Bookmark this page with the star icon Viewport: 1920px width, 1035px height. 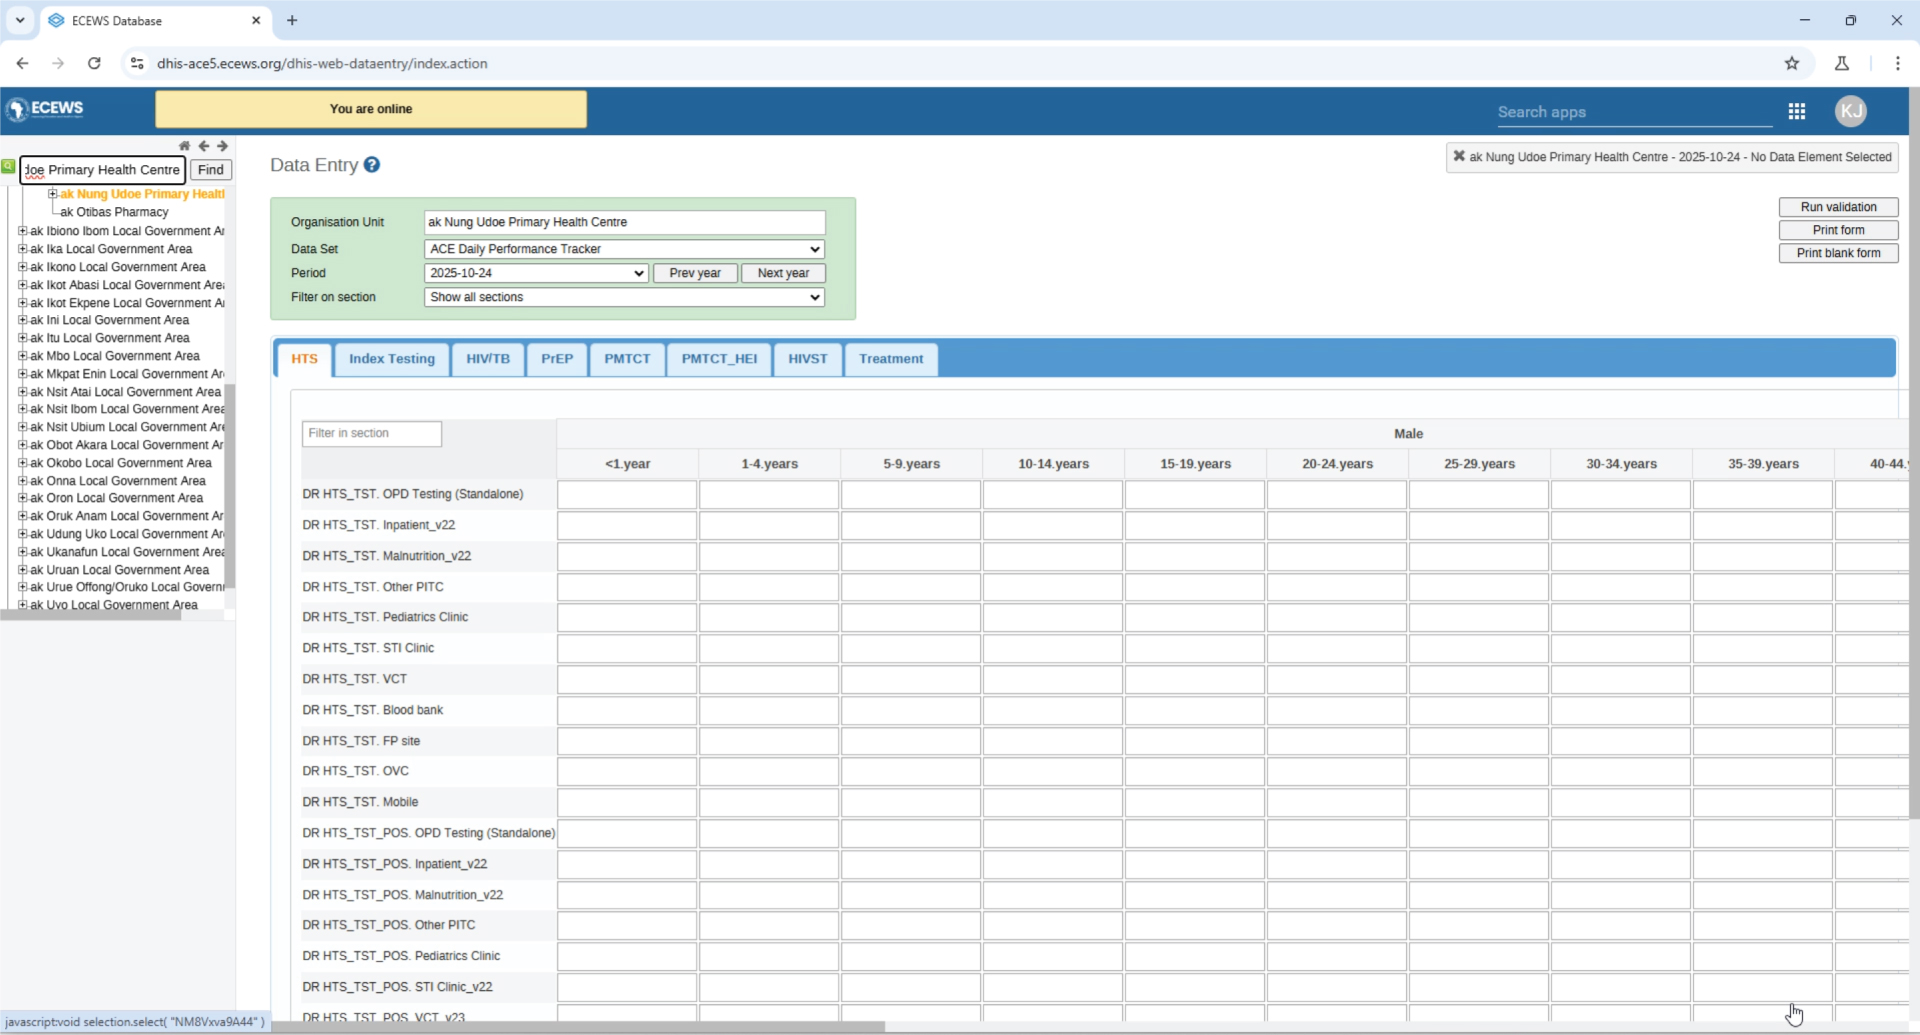point(1791,63)
